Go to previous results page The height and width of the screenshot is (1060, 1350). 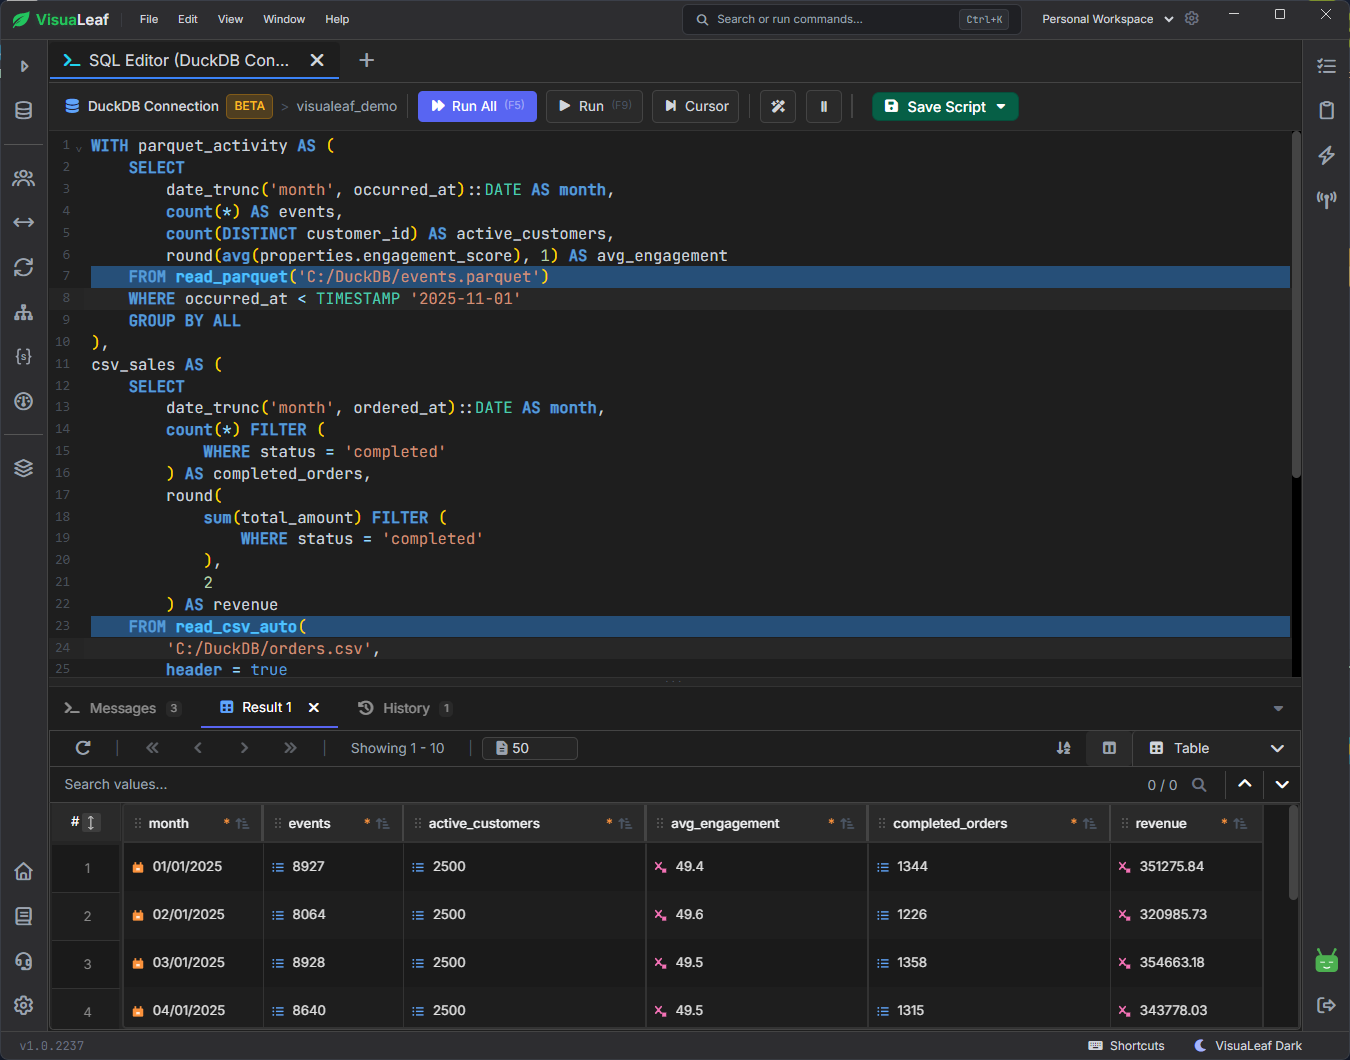coord(198,748)
